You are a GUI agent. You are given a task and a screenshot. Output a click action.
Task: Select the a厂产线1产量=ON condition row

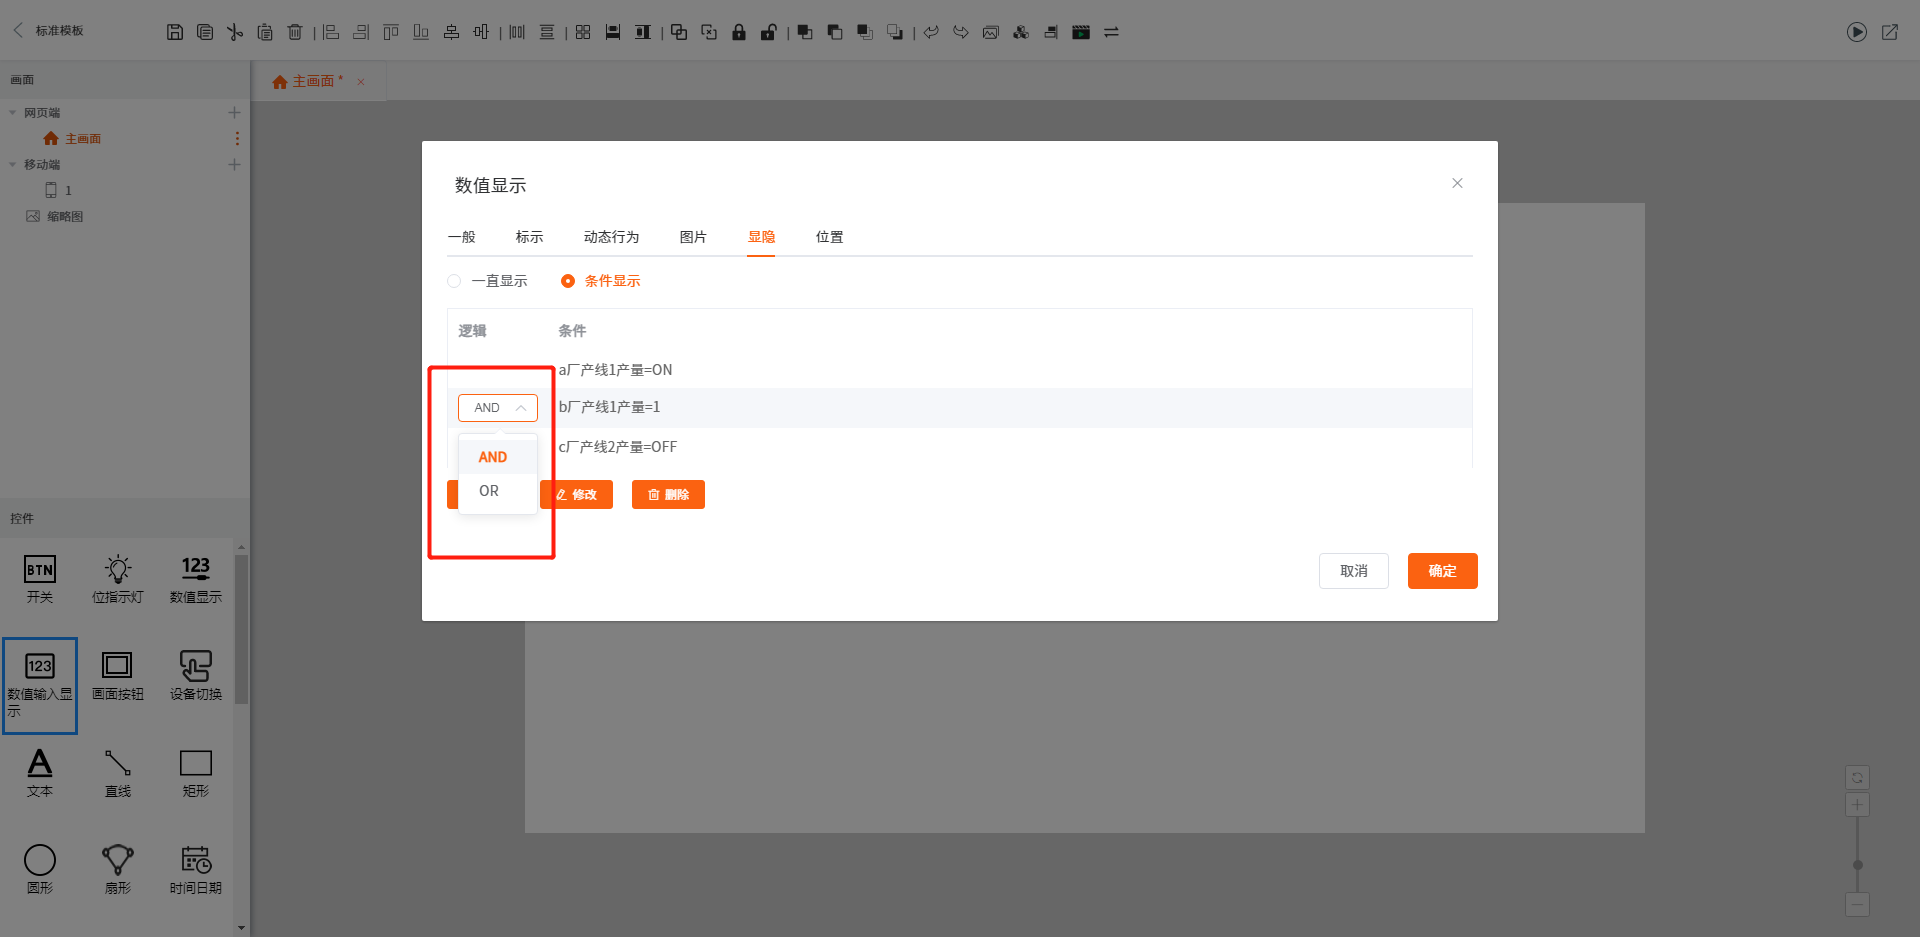960,370
